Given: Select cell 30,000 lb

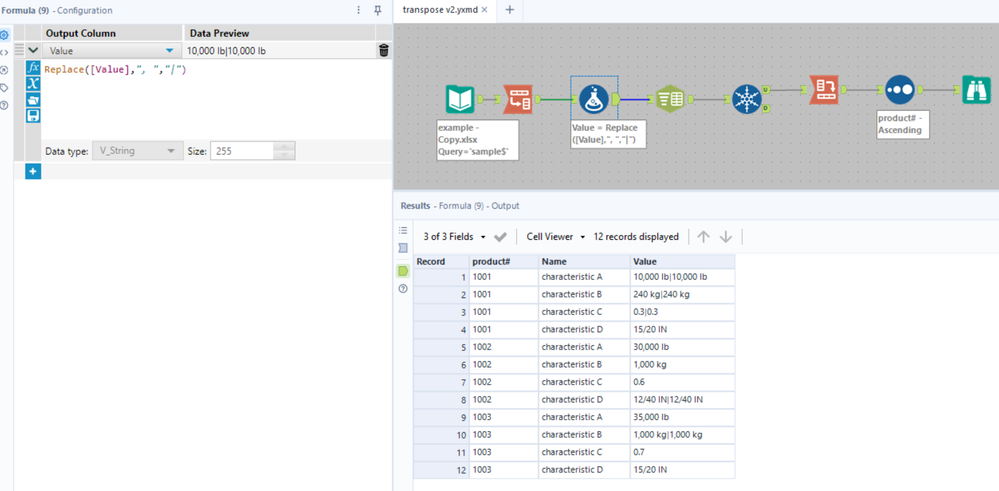Looking at the screenshot, I should point(682,347).
